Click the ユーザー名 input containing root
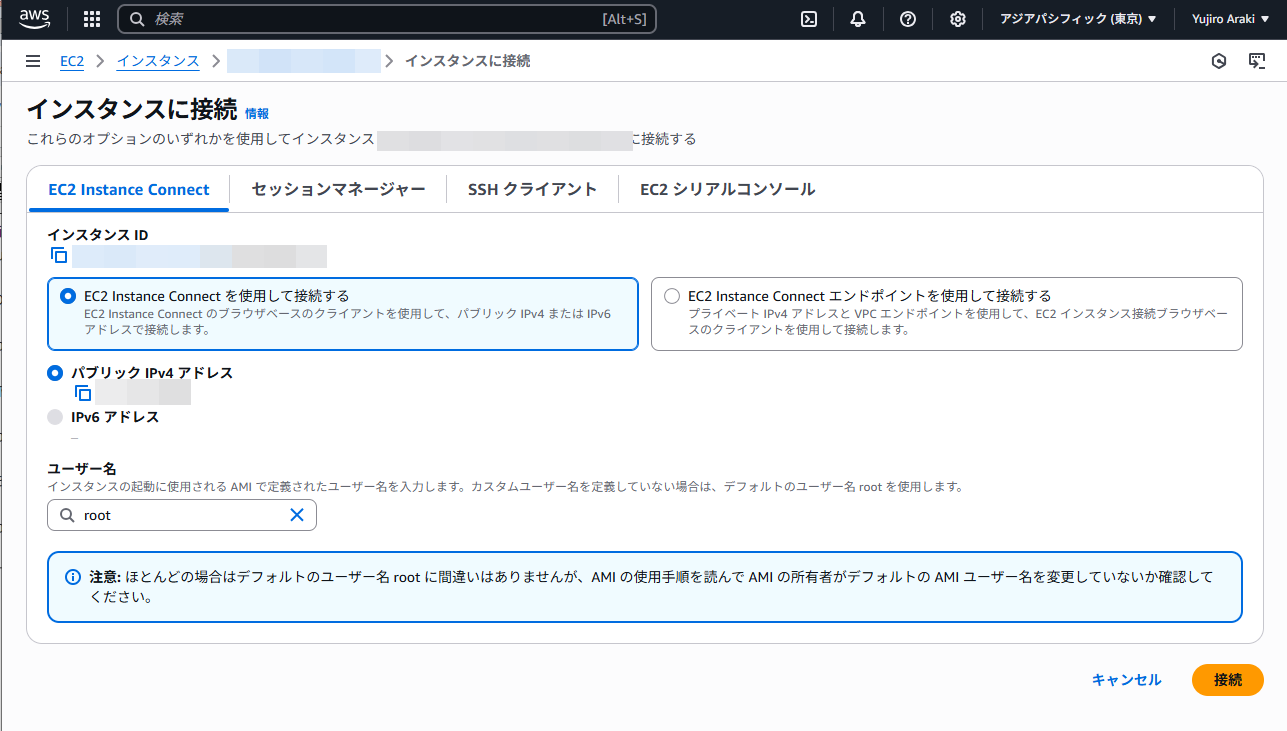The width and height of the screenshot is (1287, 731). [x=182, y=515]
